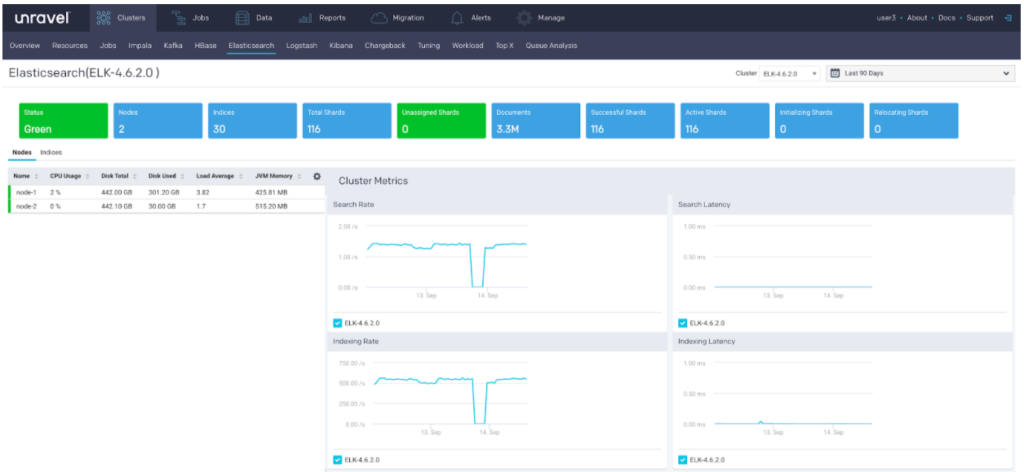Switch to the HBase tab
This screenshot has width=1024, height=472.
[205, 46]
